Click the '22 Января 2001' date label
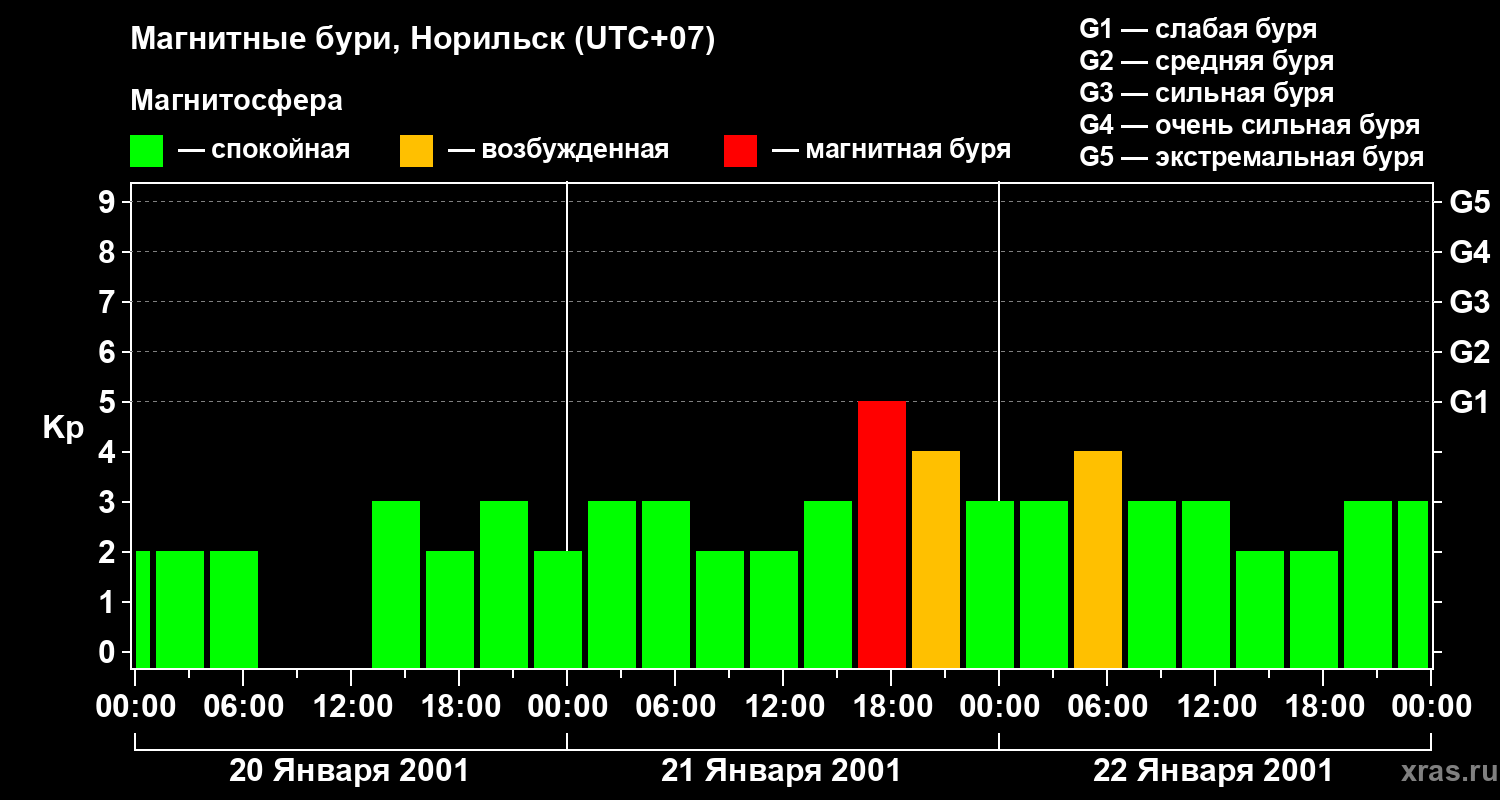1500x800 pixels. click(1213, 771)
